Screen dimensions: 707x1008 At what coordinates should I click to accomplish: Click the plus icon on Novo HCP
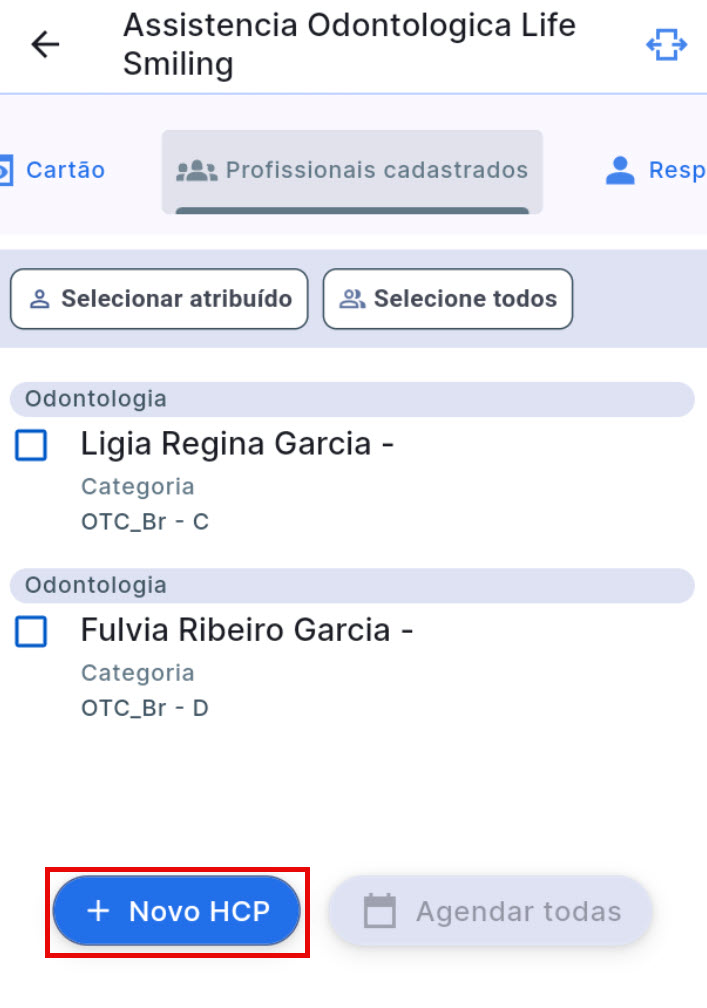click(98, 911)
